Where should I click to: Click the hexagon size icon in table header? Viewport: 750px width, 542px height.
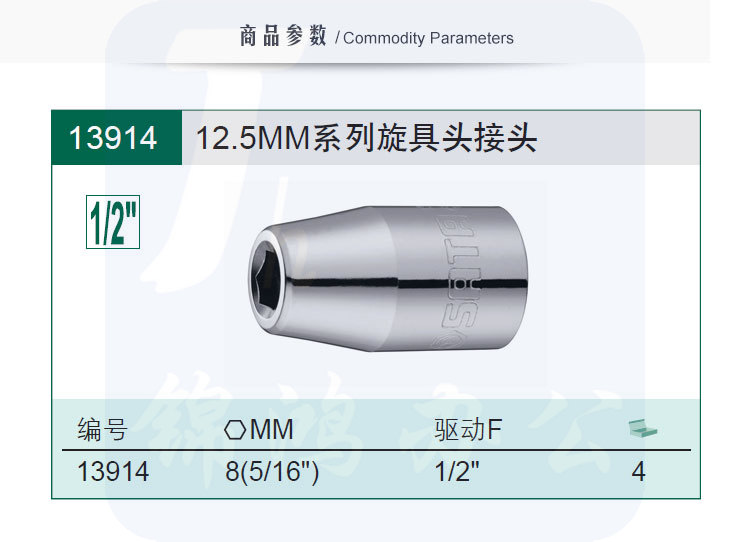coord(235,430)
